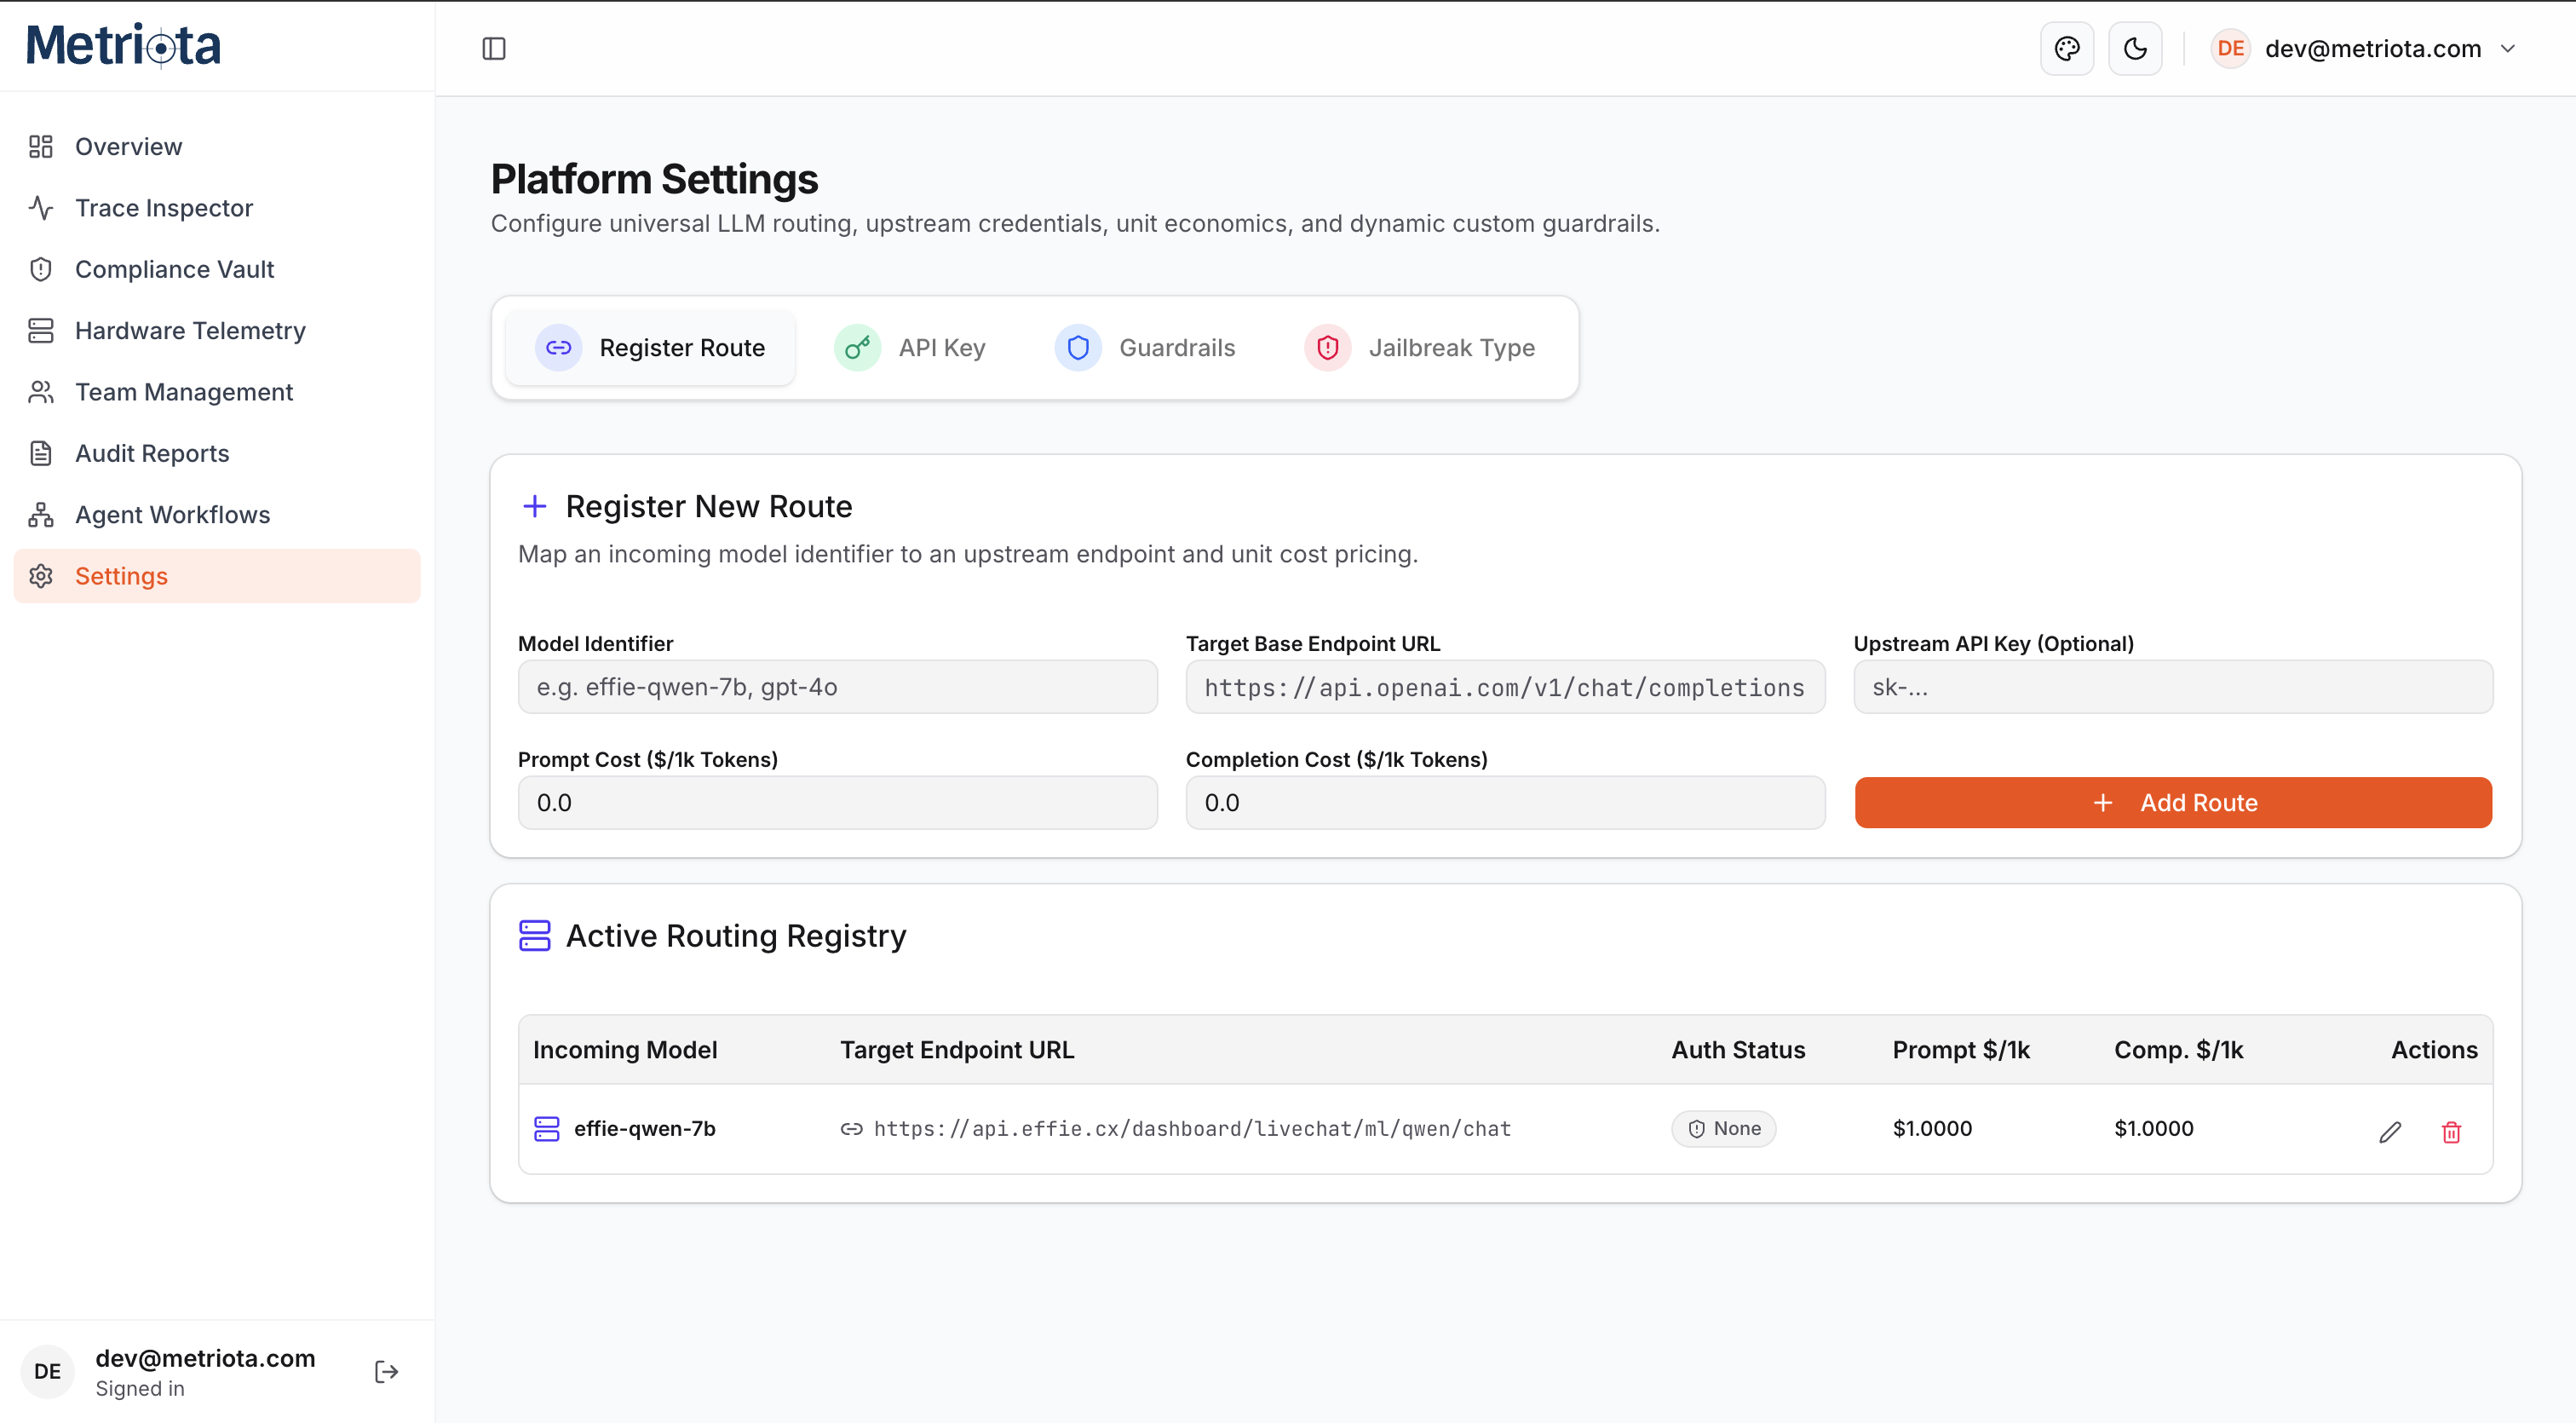
Task: Click the DE avatar in sidebar footer
Action: 47,1371
